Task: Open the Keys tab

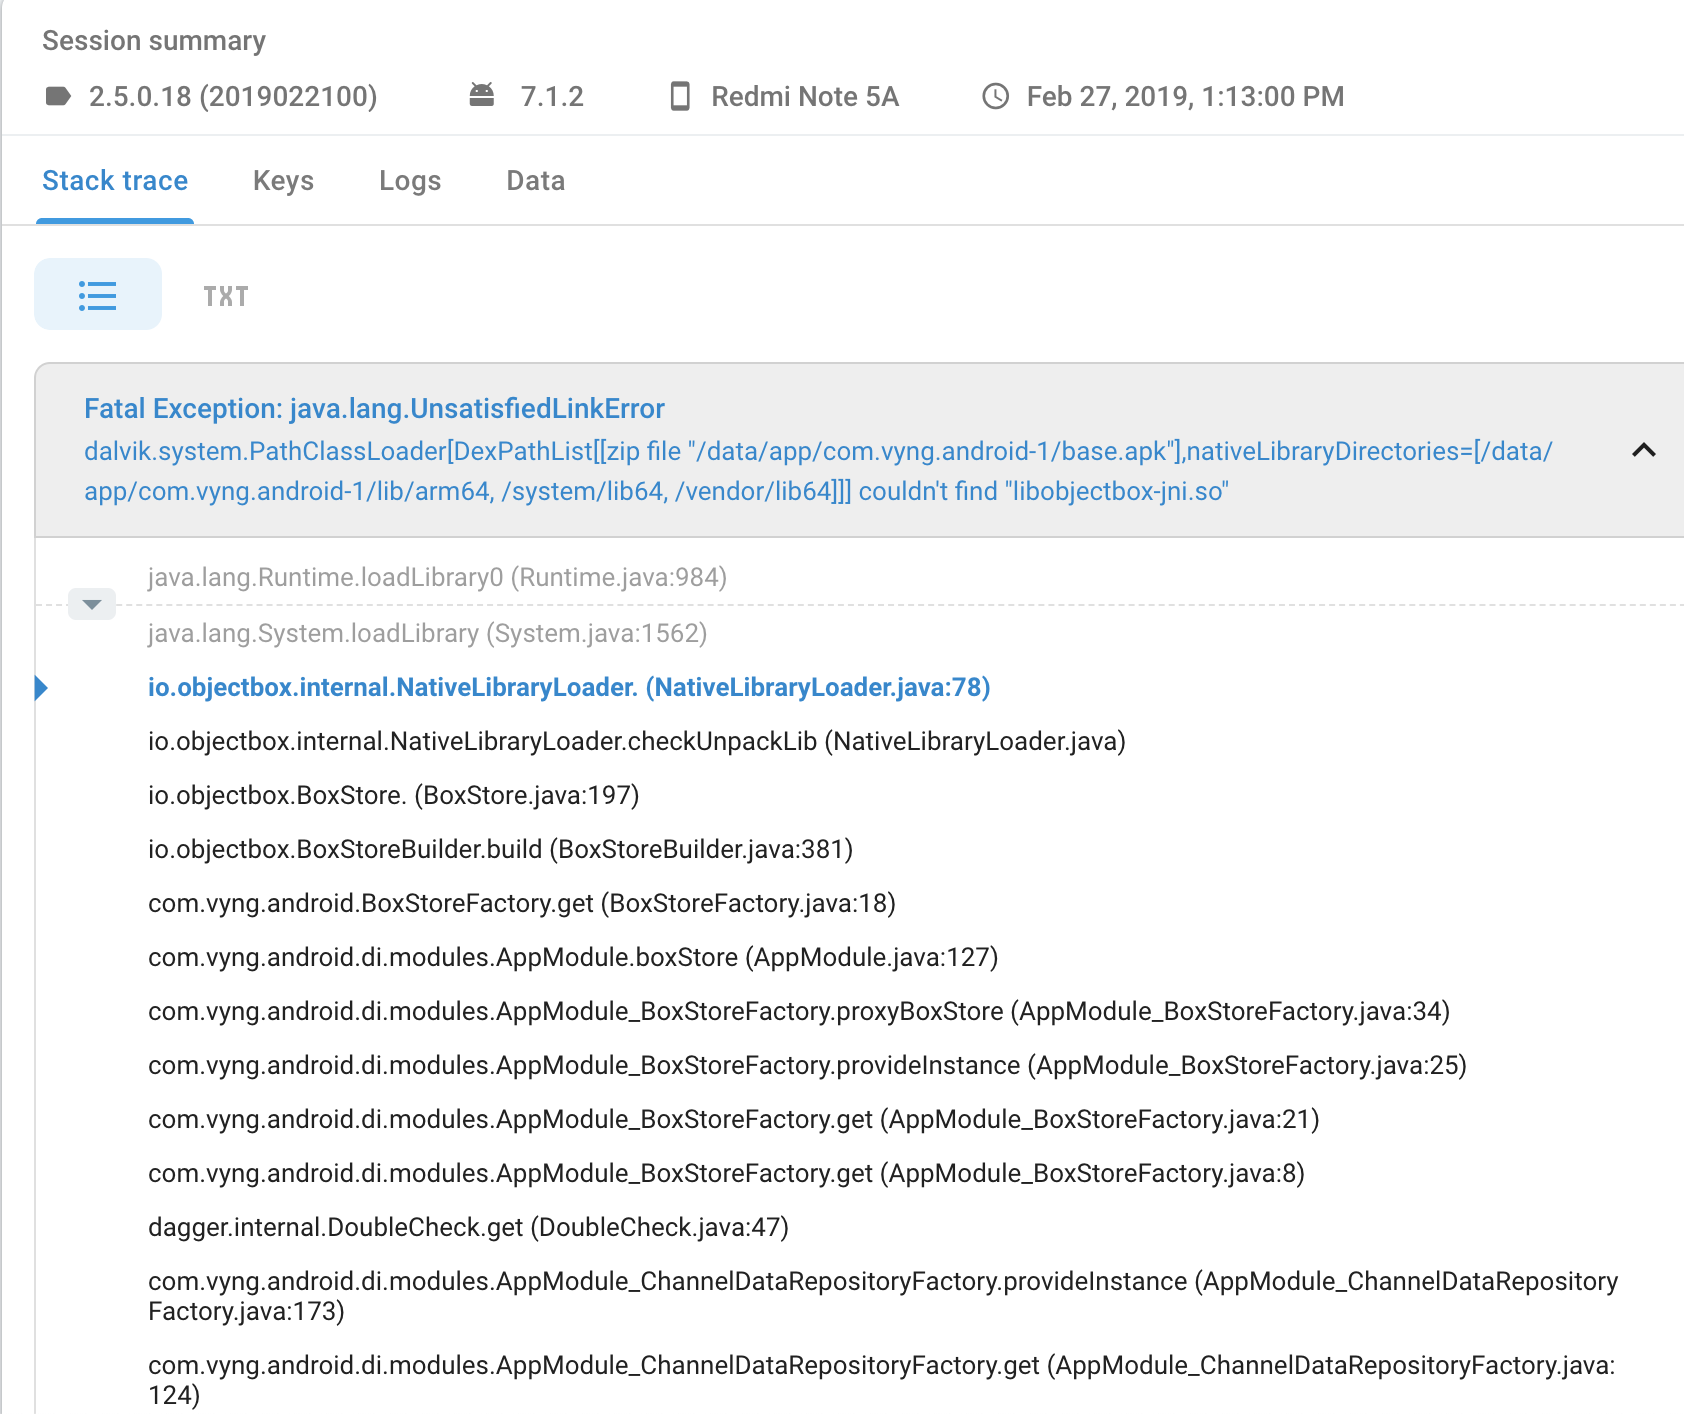Action: [x=284, y=181]
